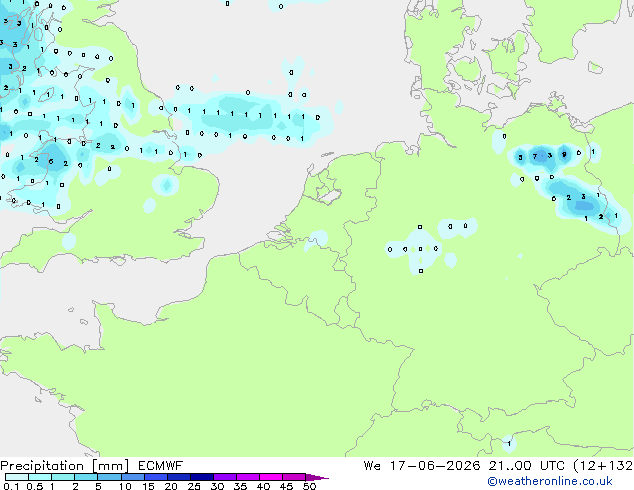Click the "10" legend scale label

(x=125, y=486)
